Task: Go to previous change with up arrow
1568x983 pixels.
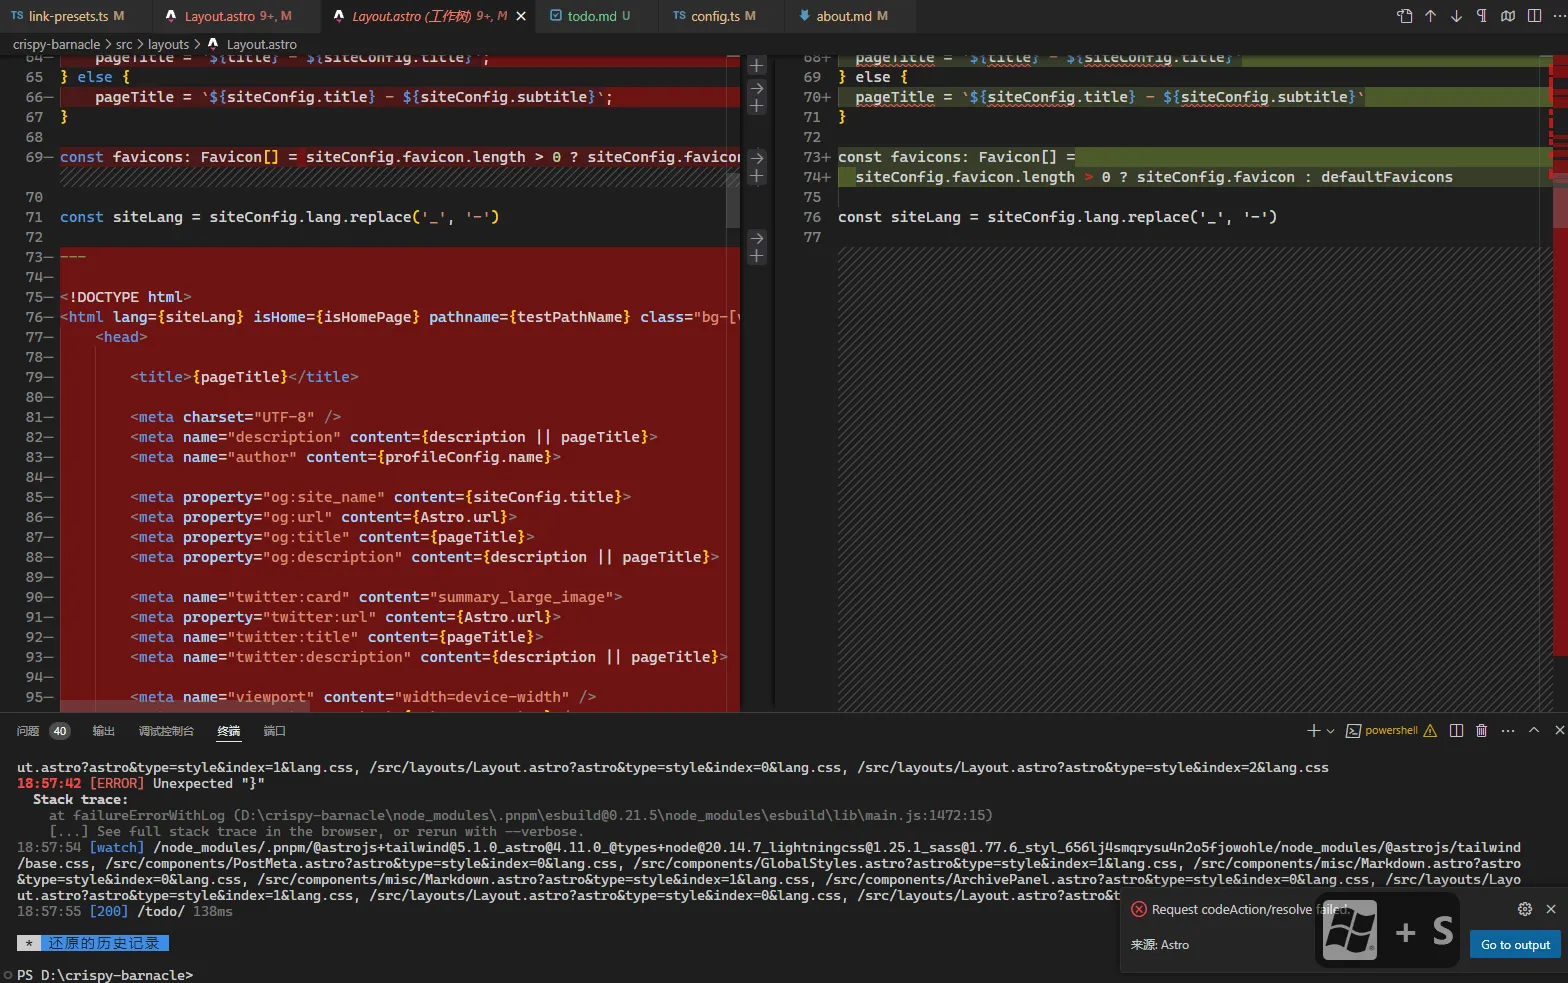Action: point(1431,16)
